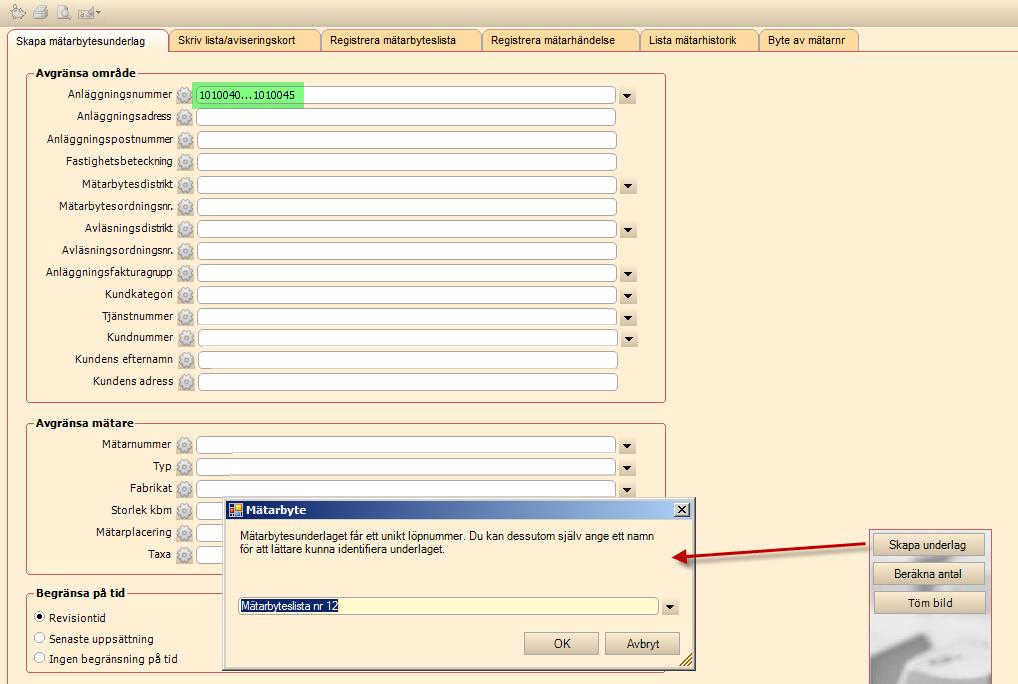Click the Mätarbyteslista nr 12 name field
The height and width of the screenshot is (684, 1018).
[449, 606]
